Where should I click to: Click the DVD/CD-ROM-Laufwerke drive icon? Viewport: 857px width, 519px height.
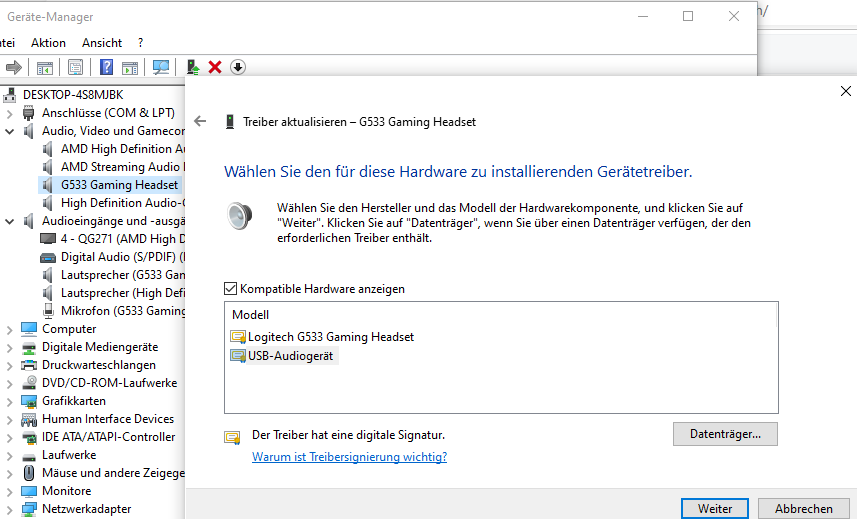click(28, 383)
